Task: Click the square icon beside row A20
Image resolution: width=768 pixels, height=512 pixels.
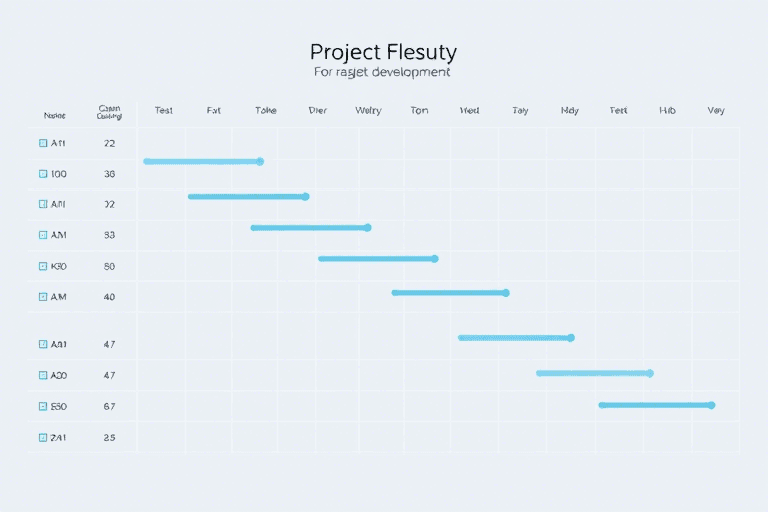Action: (42, 376)
